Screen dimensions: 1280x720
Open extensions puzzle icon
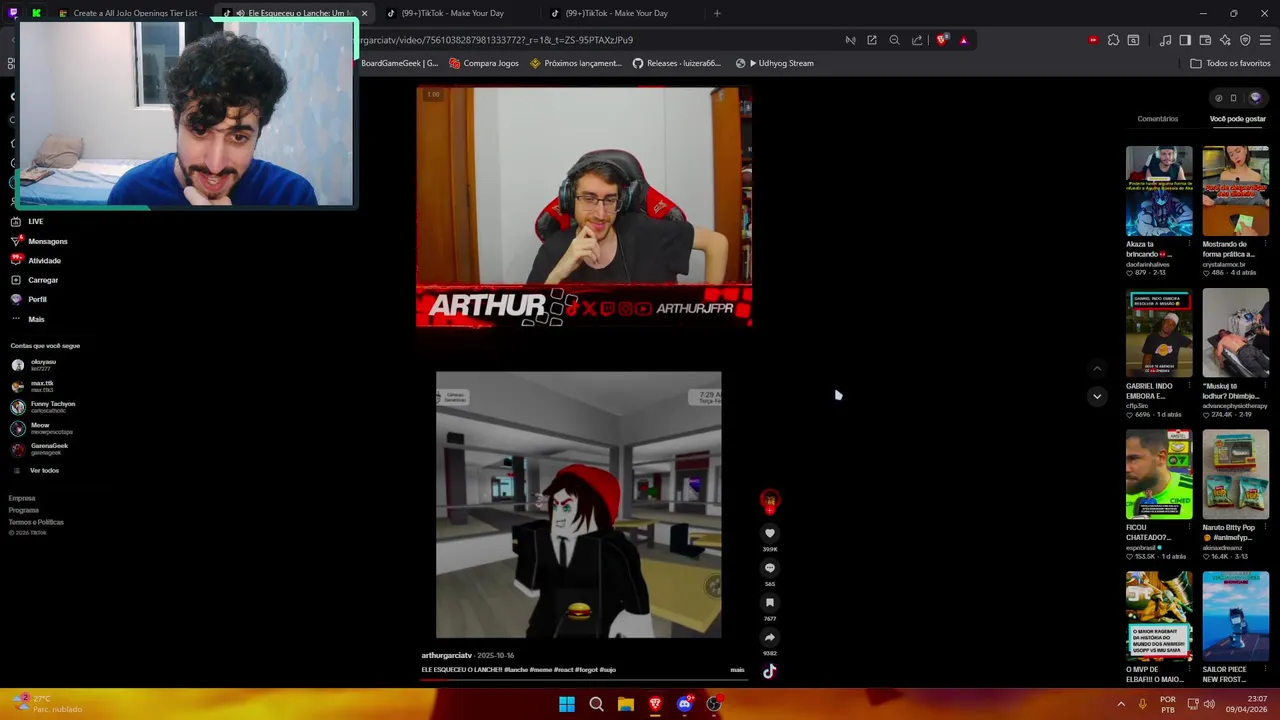click(x=1113, y=40)
